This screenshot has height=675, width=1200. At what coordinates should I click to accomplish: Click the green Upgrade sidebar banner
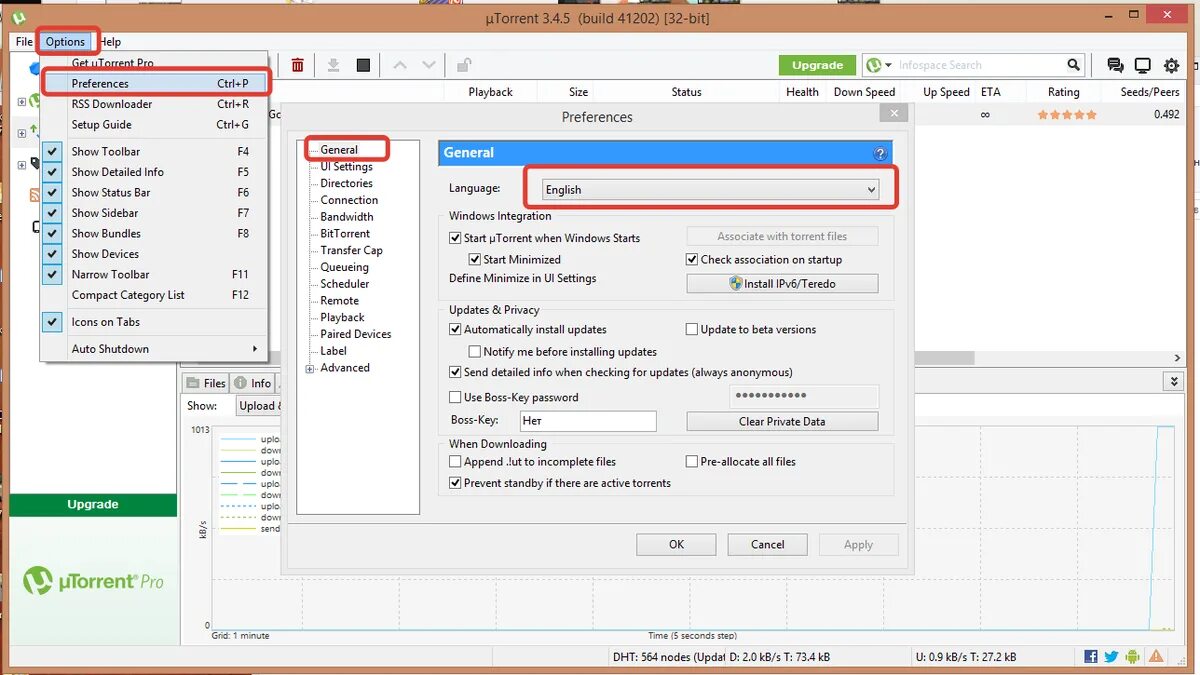(x=93, y=504)
